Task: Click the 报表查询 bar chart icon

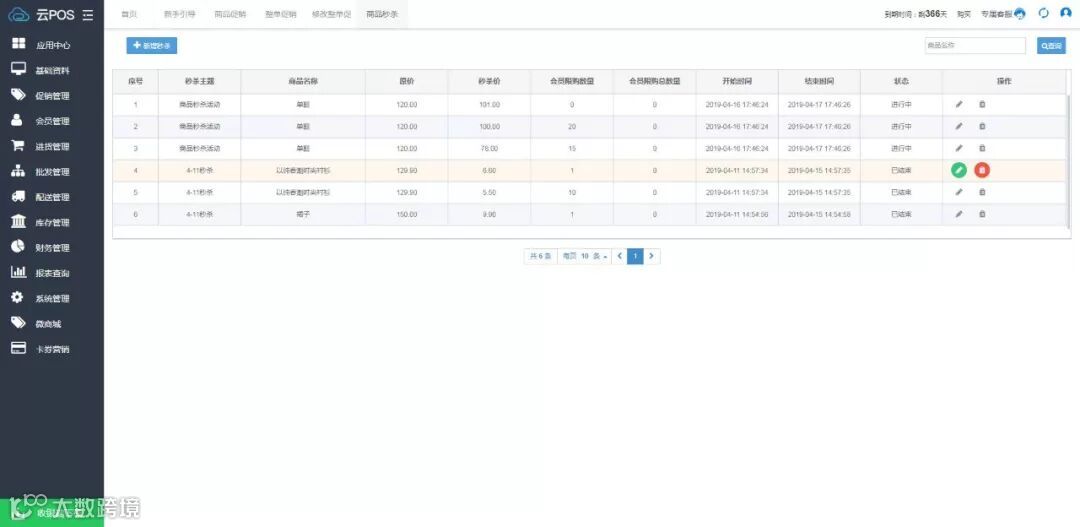Action: click(x=19, y=273)
